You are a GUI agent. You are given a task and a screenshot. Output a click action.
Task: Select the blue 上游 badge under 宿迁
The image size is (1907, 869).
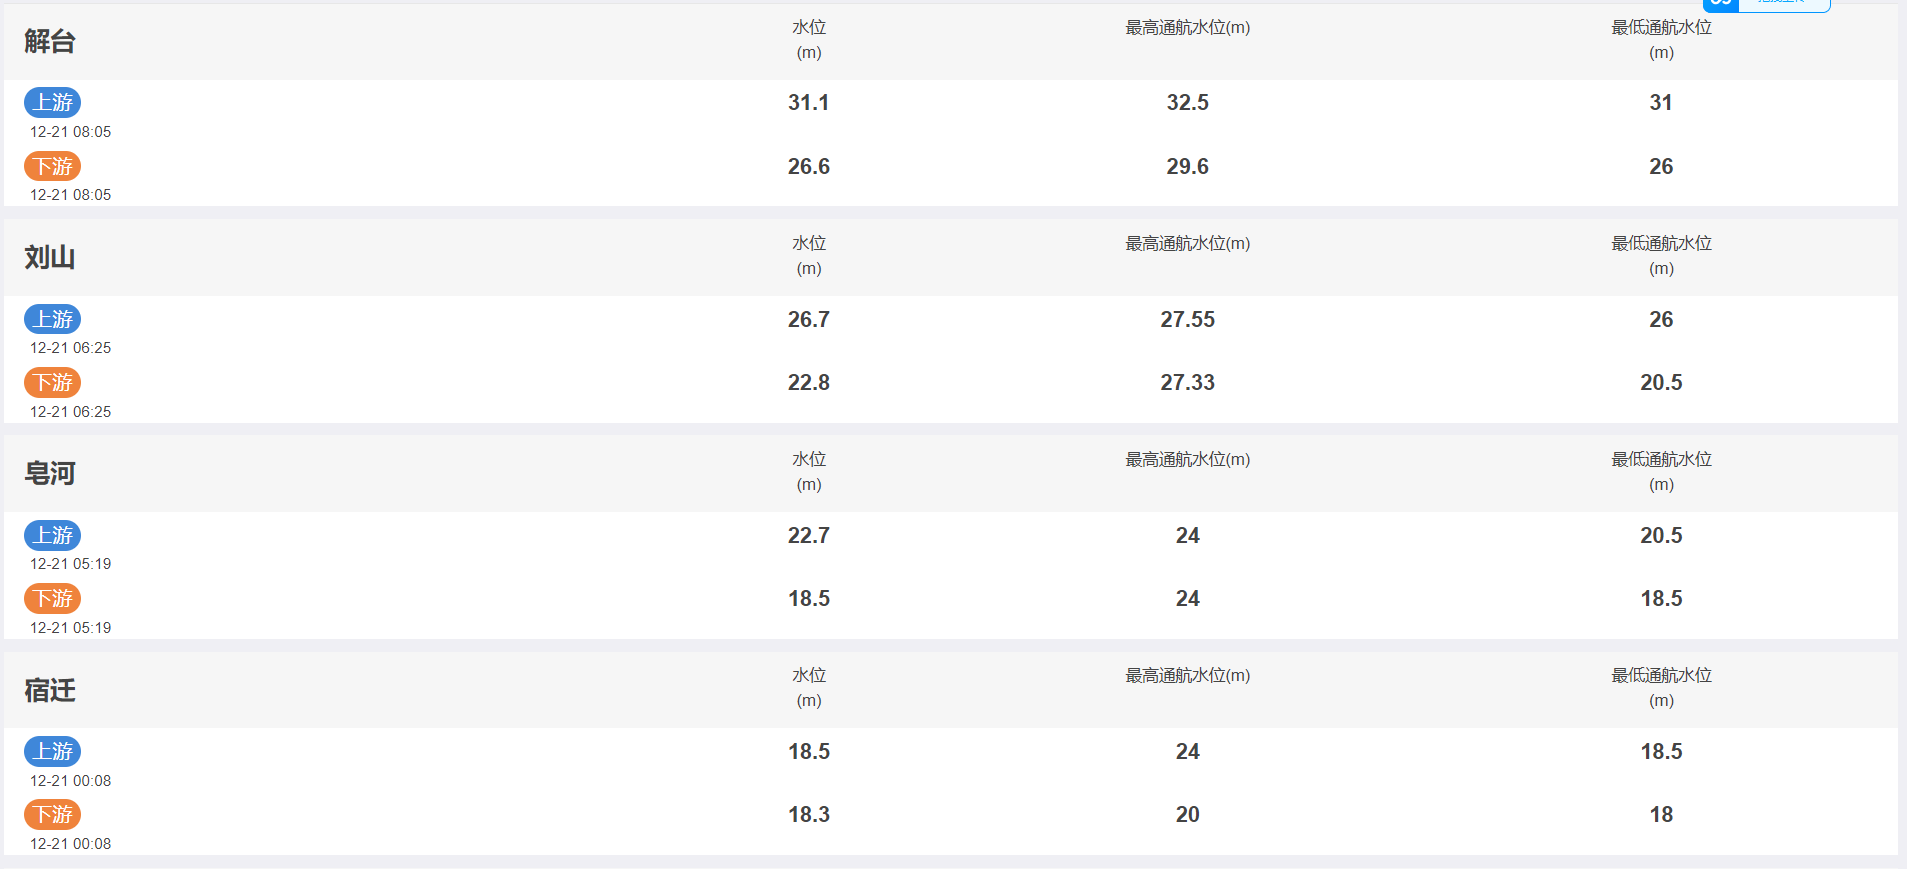point(52,751)
